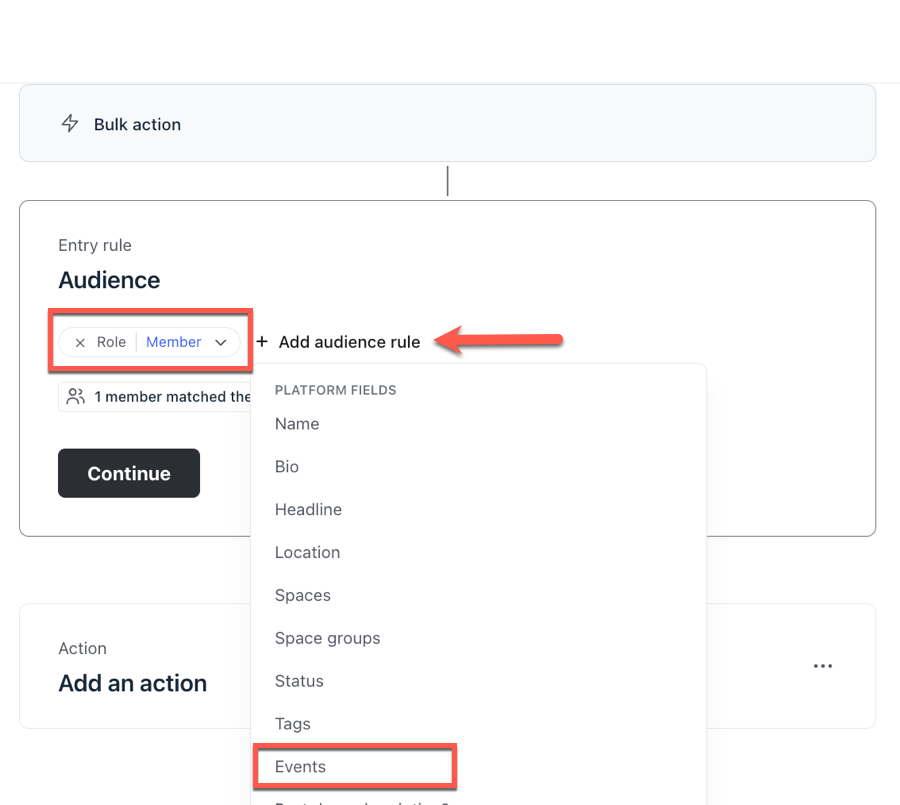Click the matched members people icon

pos(75,397)
